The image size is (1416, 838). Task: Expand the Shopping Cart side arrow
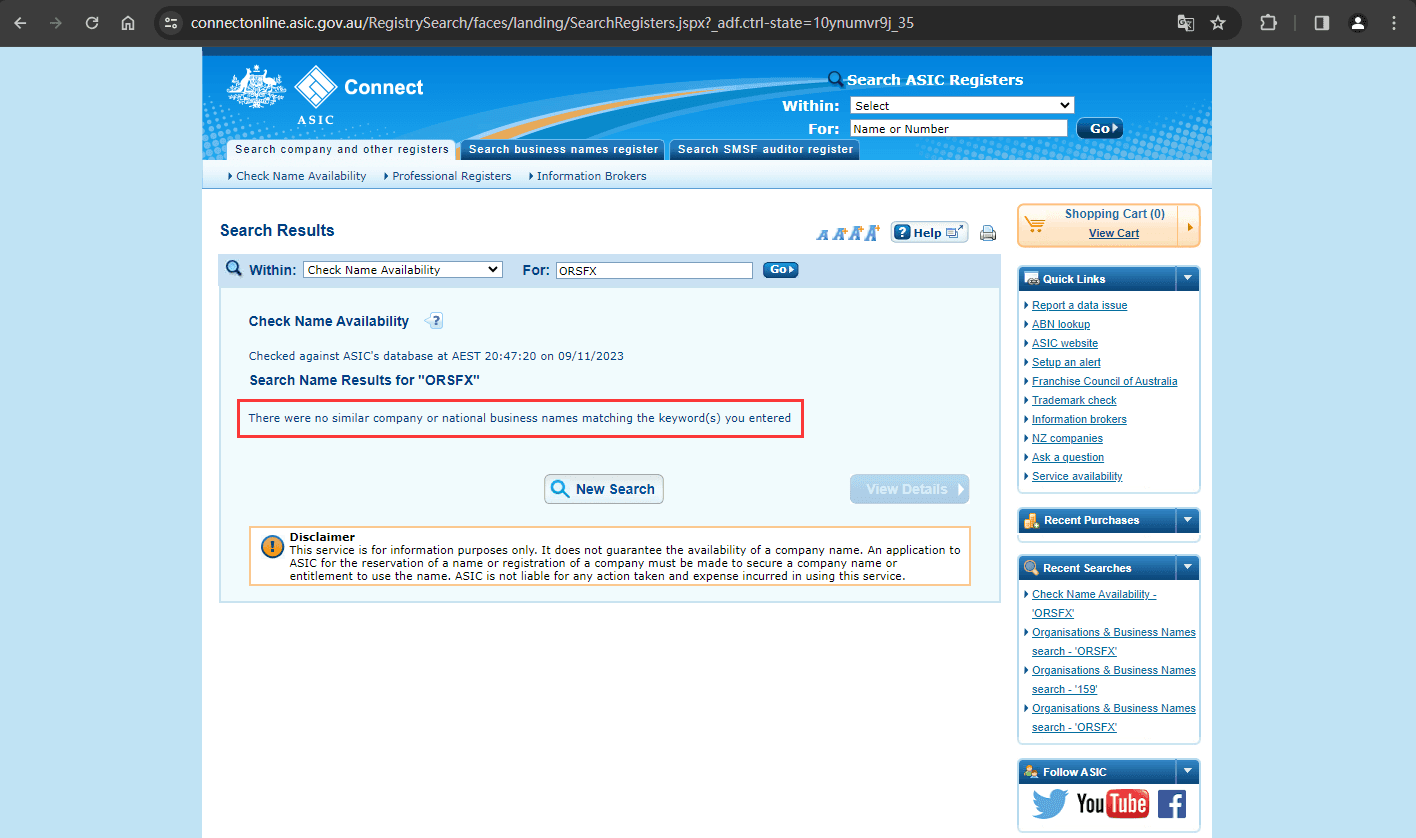pyautogui.click(x=1189, y=226)
